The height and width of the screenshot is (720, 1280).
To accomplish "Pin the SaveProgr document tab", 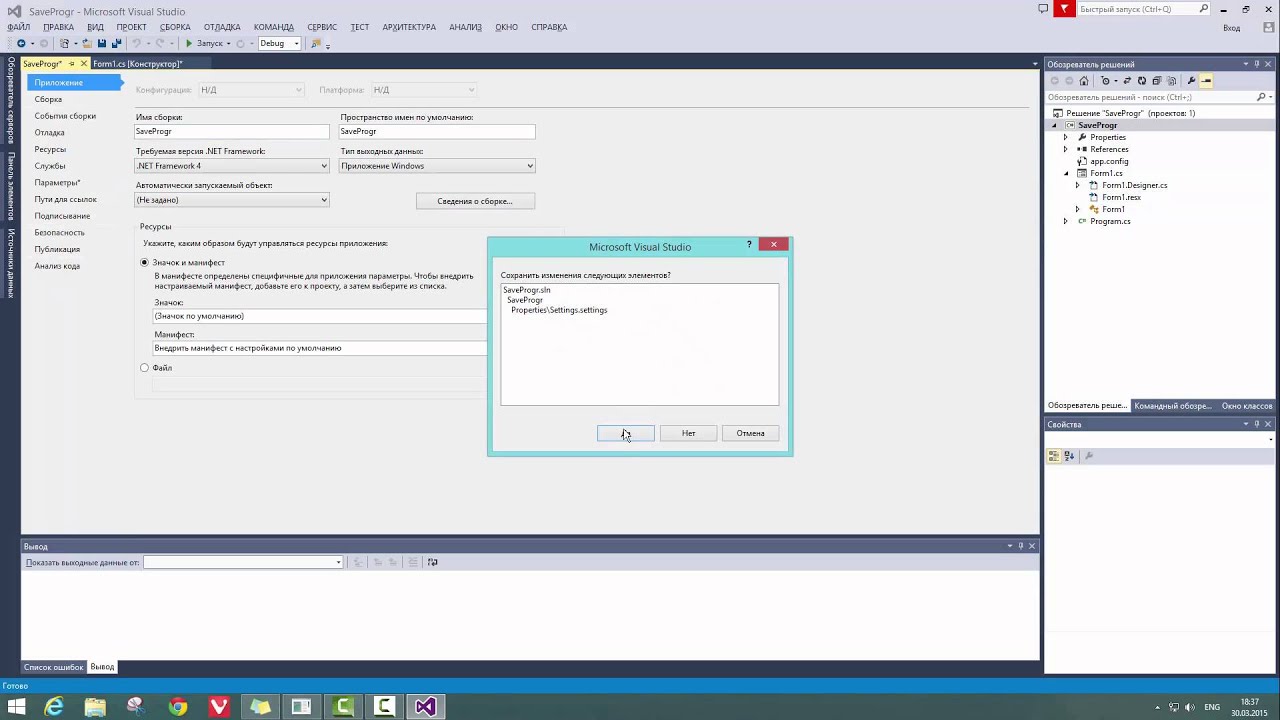I will [72, 64].
